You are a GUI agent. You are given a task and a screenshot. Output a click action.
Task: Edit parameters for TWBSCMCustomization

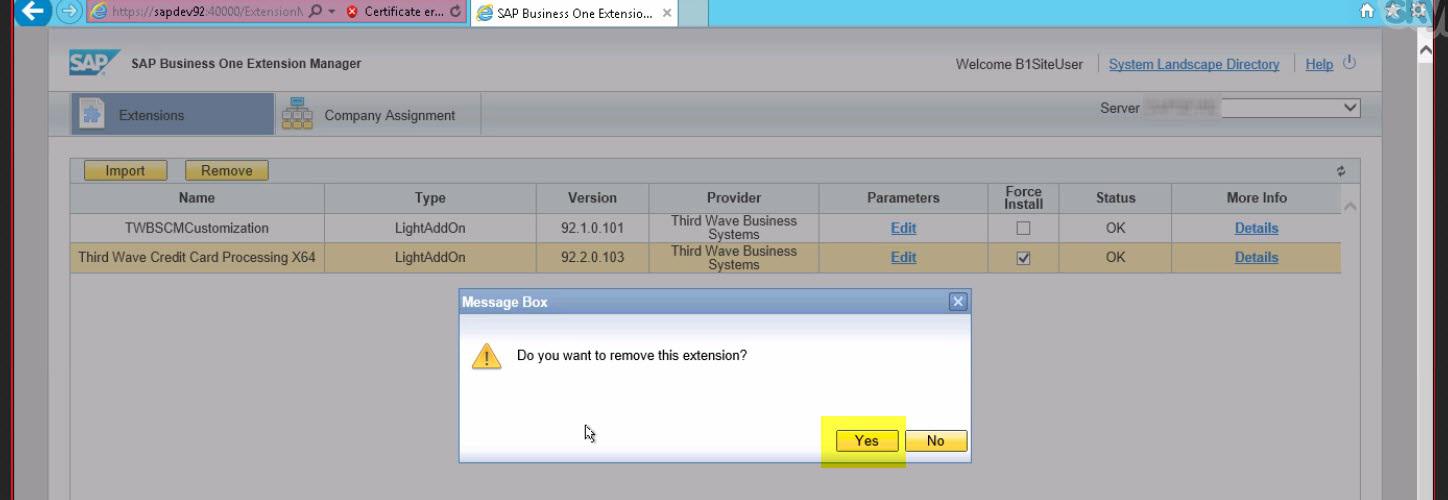(903, 228)
